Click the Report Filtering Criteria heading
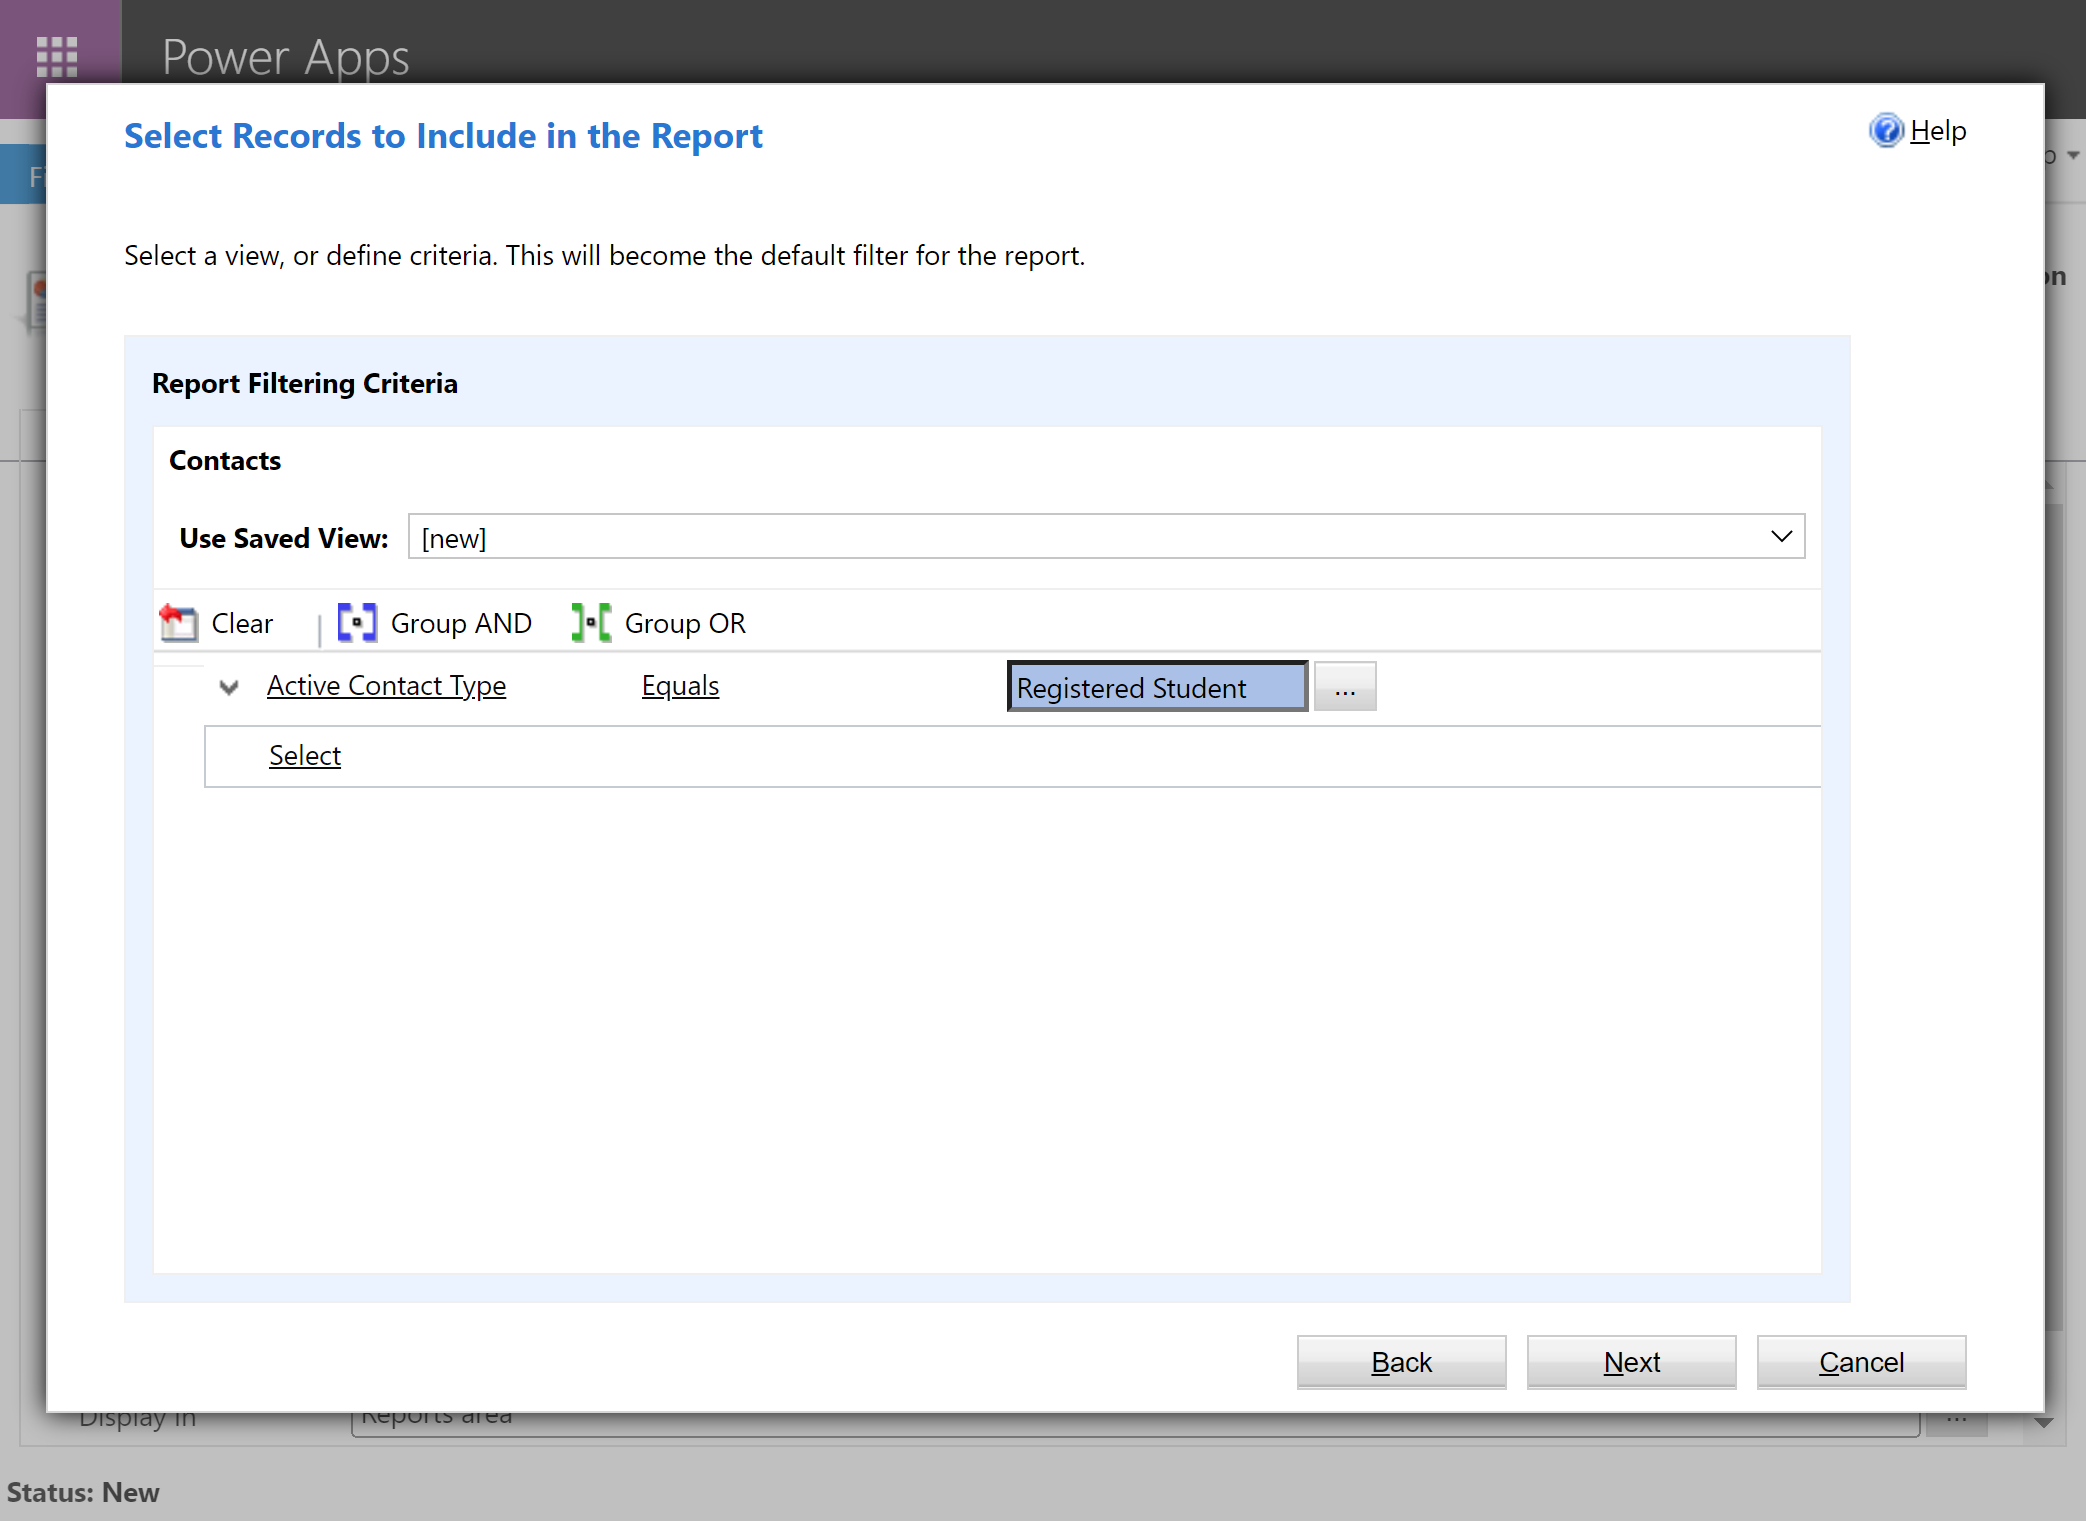This screenshot has height=1521, width=2086. coord(305,384)
